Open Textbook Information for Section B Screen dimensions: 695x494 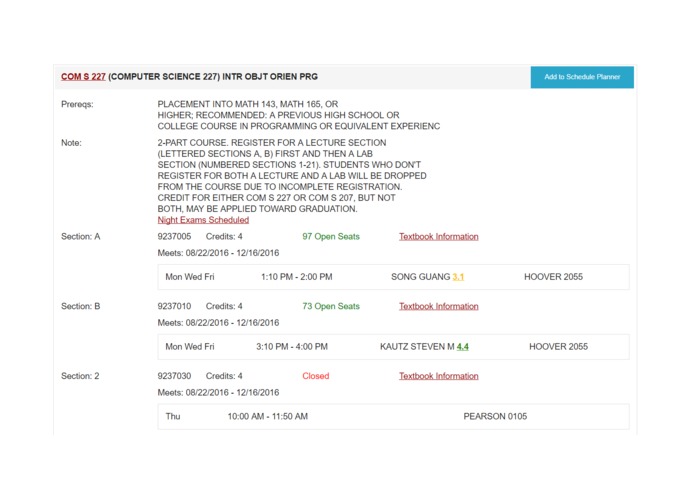(438, 306)
